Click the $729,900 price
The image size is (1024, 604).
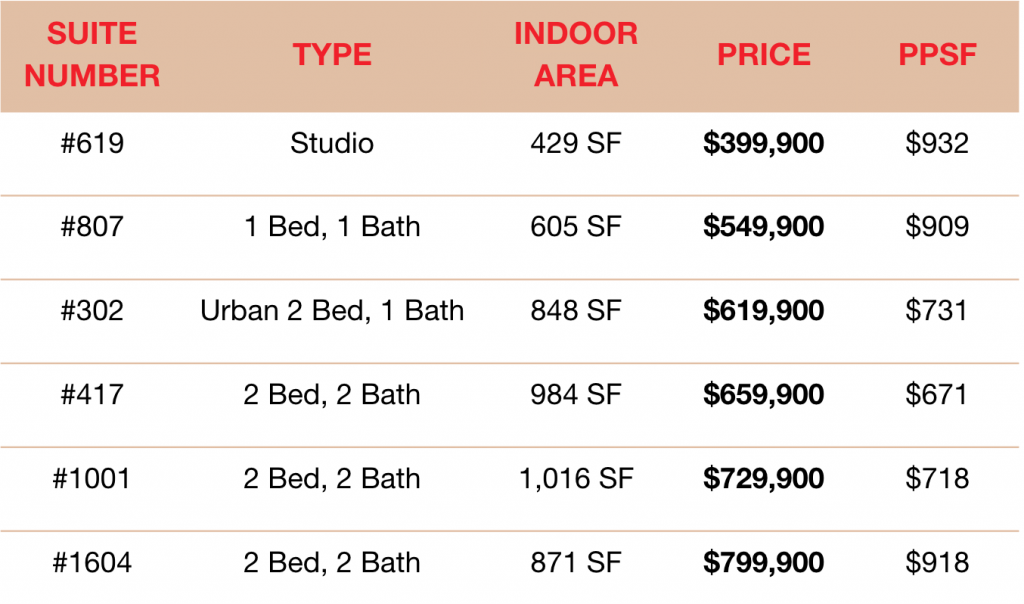tap(764, 479)
